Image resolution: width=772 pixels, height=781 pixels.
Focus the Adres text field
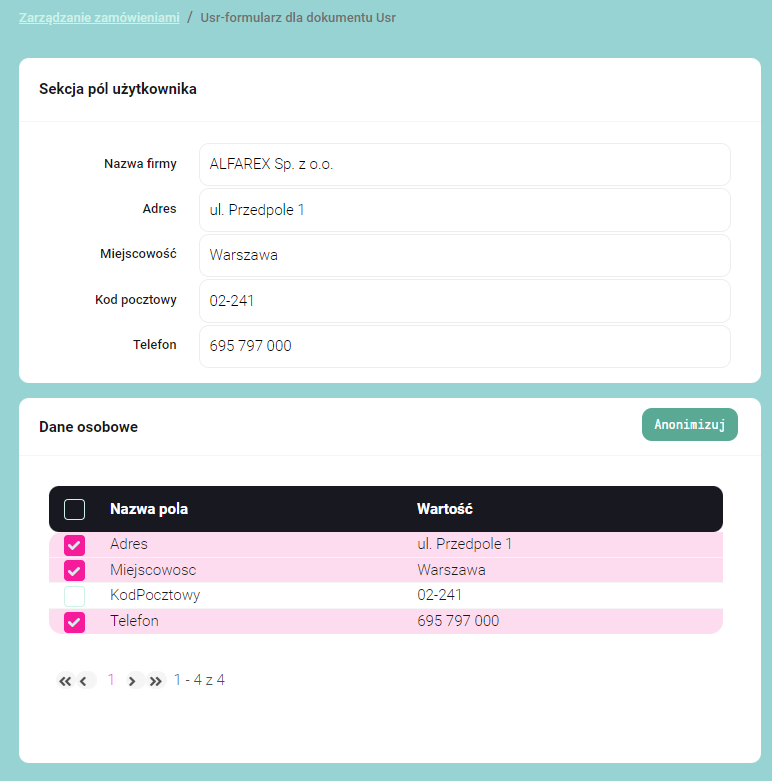[464, 210]
